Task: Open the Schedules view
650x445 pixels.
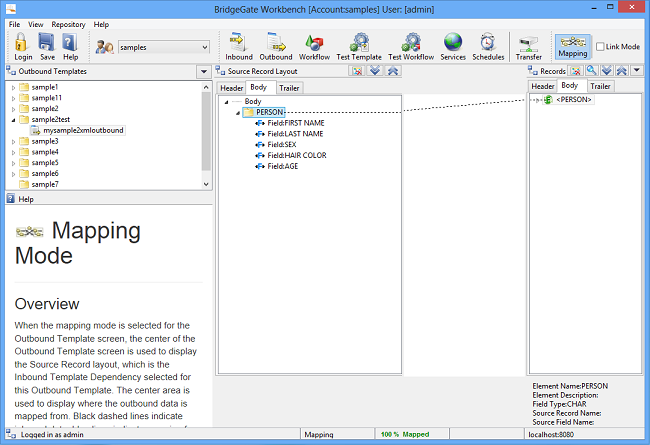Action: click(488, 46)
